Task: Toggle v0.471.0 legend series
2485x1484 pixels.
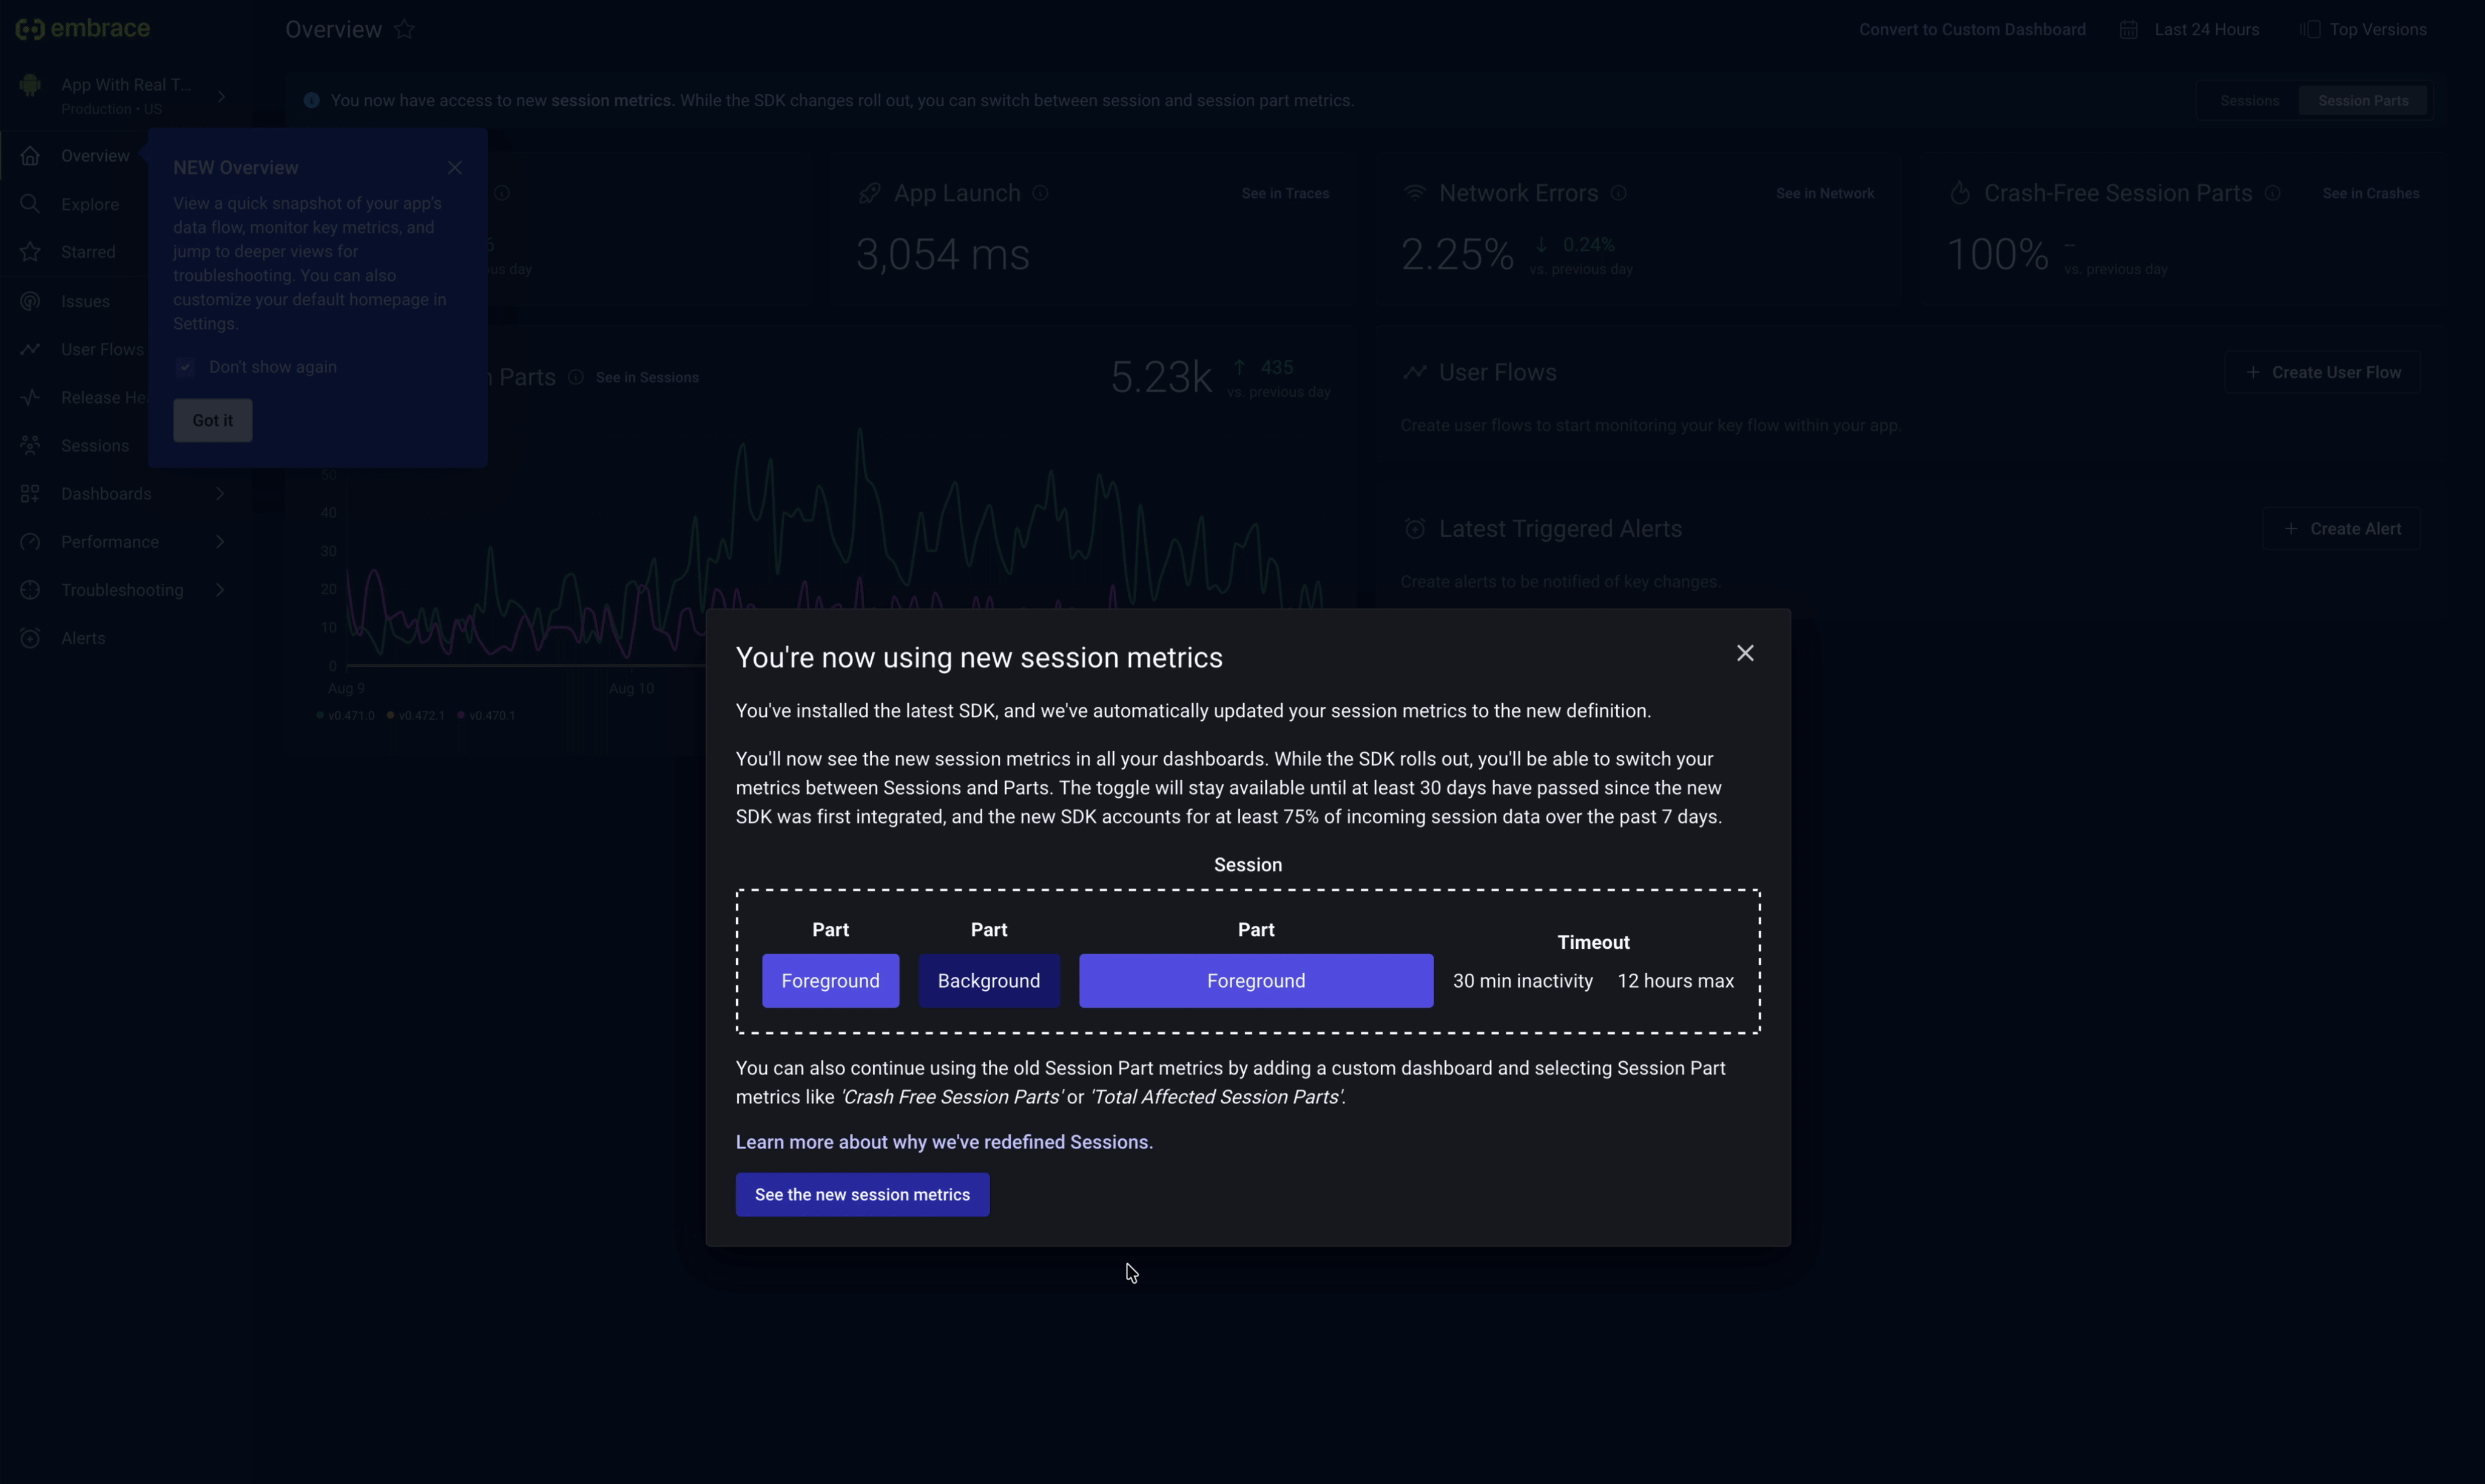Action: coord(346,715)
